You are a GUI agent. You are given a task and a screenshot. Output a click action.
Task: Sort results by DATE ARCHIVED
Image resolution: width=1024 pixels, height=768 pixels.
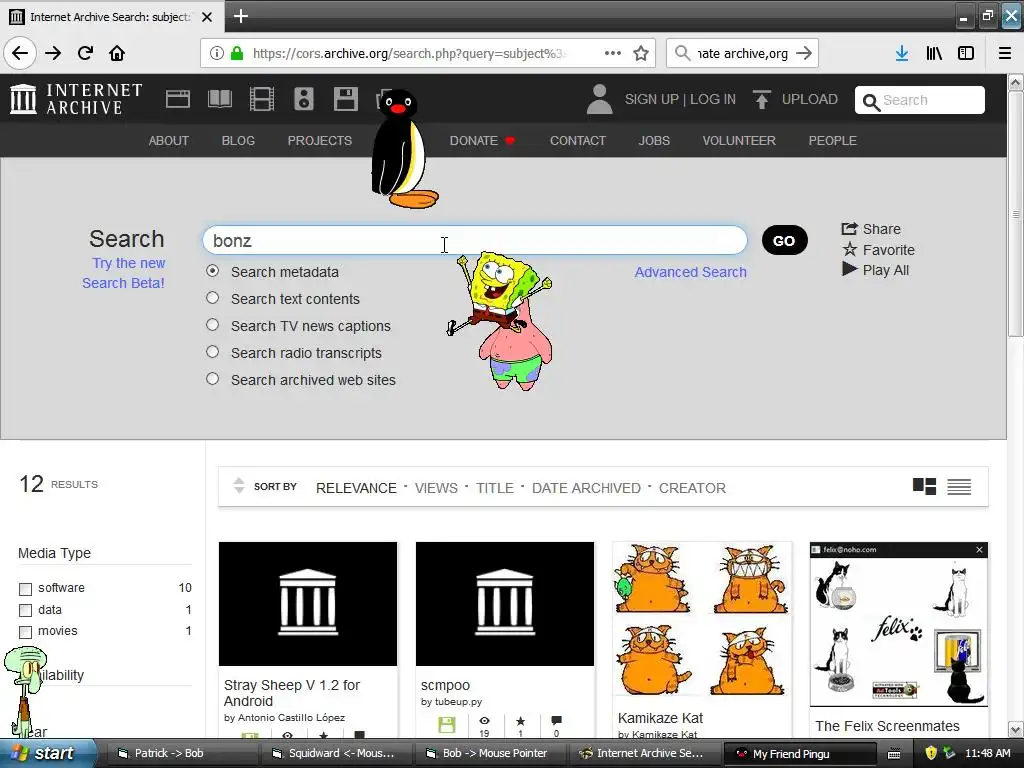(586, 488)
